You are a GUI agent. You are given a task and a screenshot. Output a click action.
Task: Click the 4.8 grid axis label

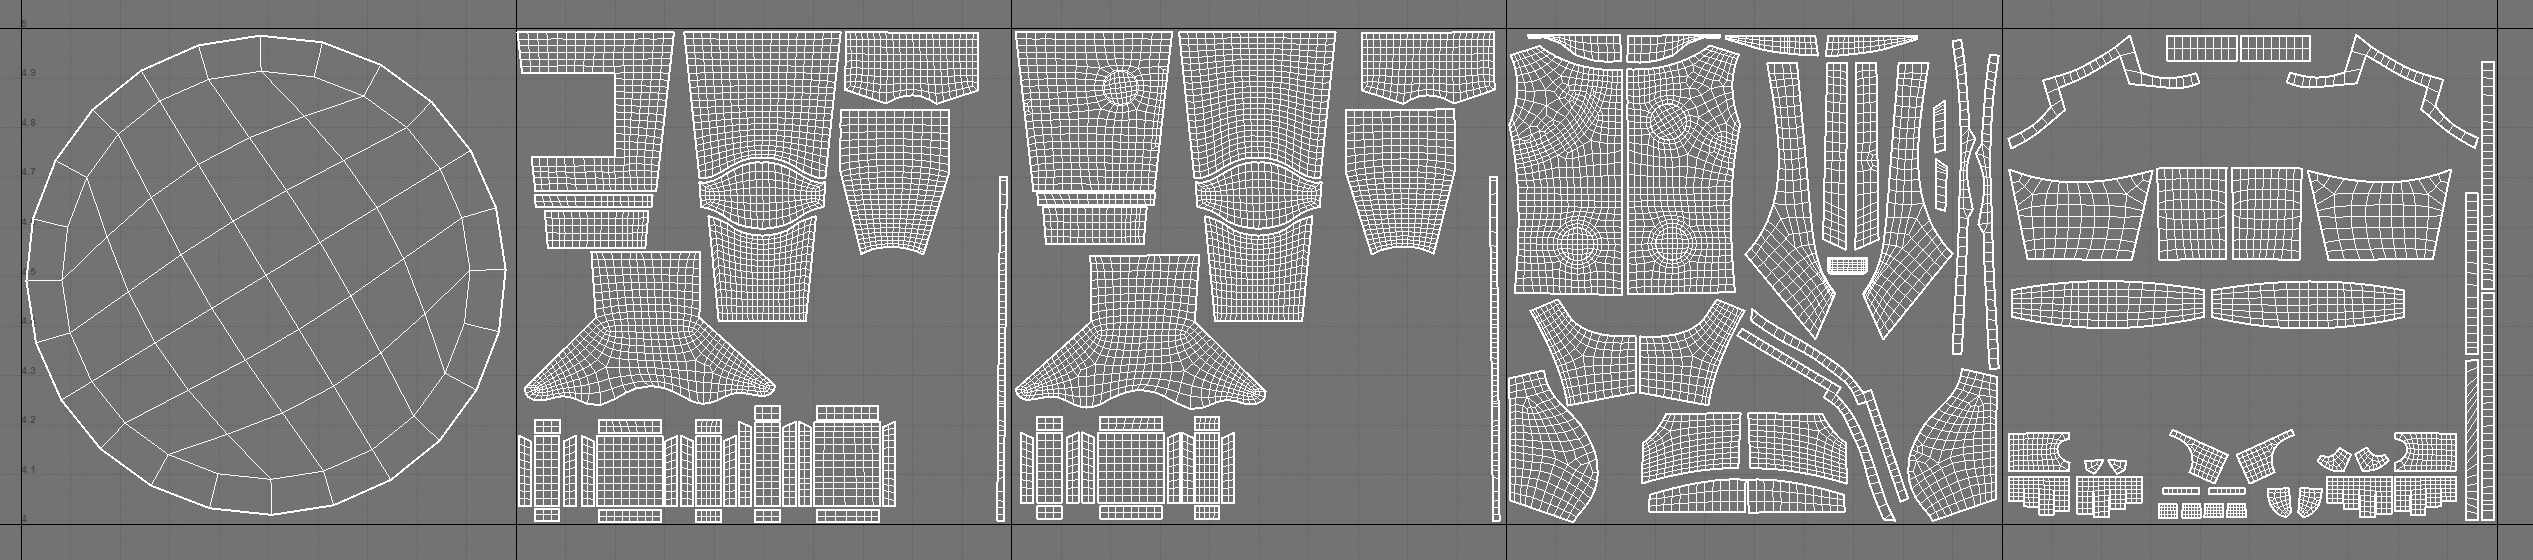pyautogui.click(x=29, y=123)
